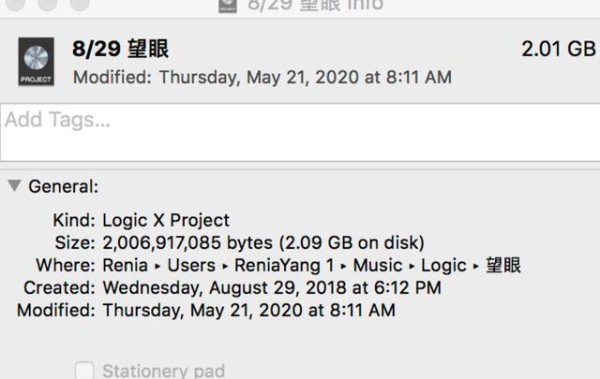
Task: Click Music in the Where path
Action: coord(377,265)
